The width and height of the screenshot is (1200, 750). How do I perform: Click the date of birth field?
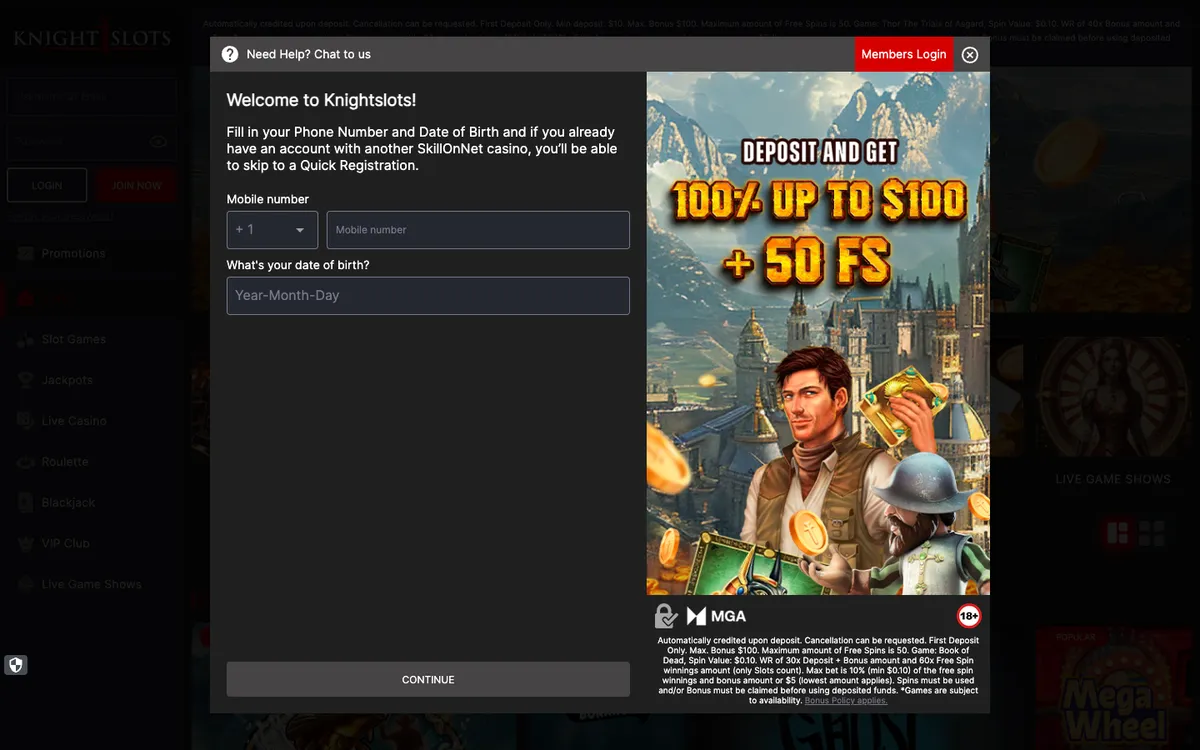coord(428,296)
